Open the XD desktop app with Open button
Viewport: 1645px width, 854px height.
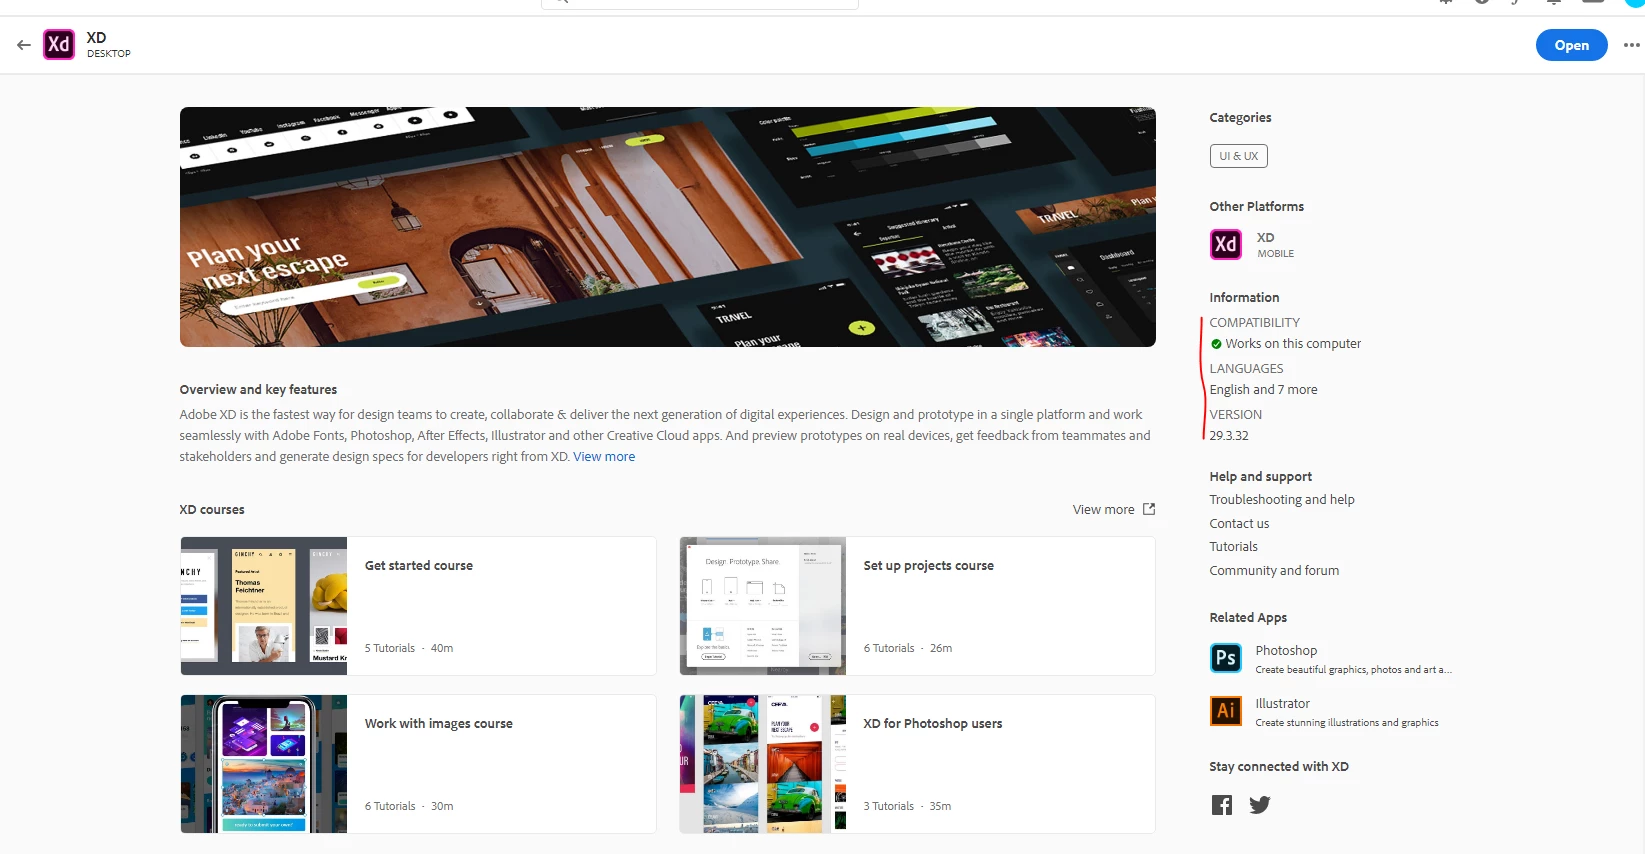[x=1571, y=45]
